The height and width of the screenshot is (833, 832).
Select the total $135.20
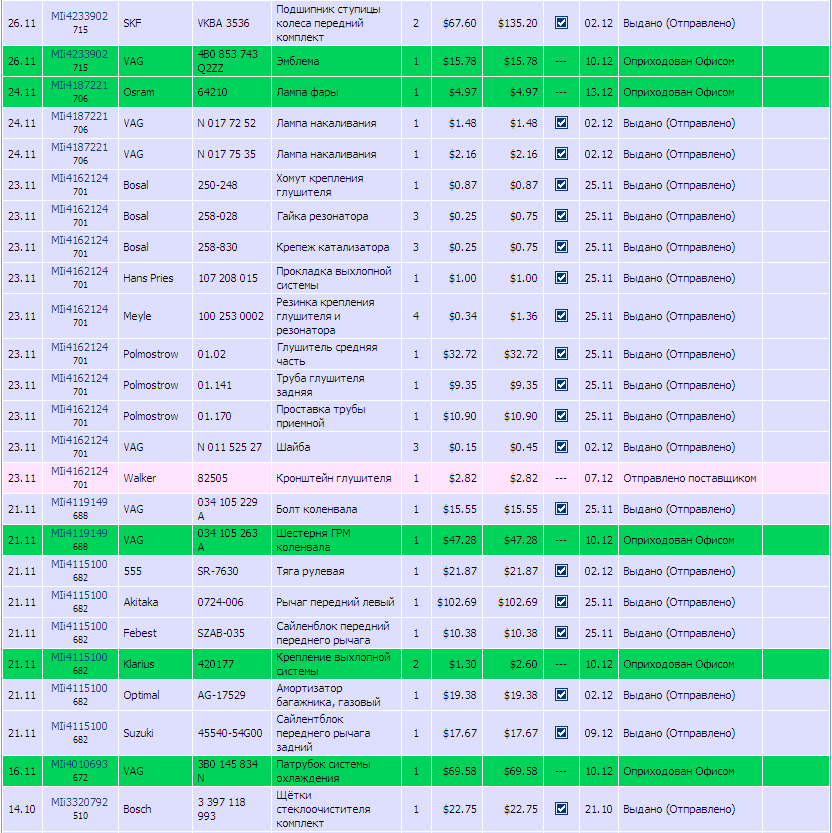(x=517, y=23)
